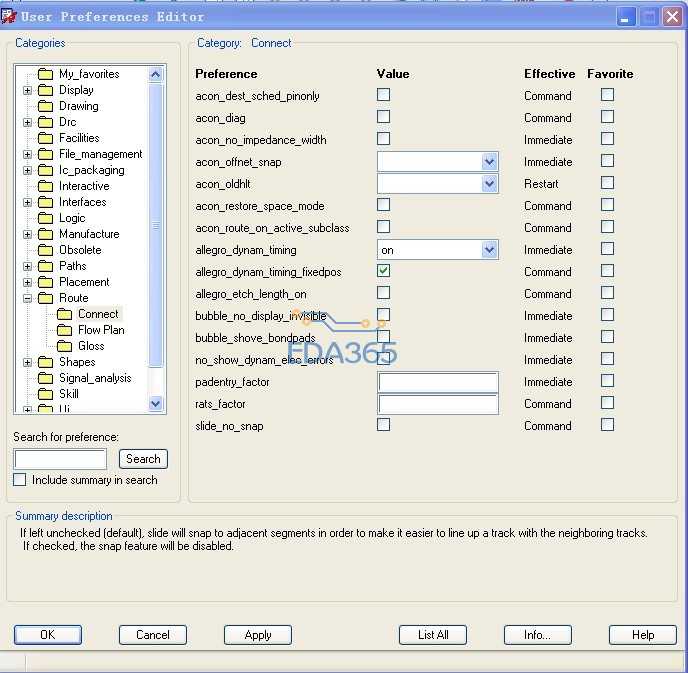688x673 pixels.
Task: Select Manufacture category in tree
Action: click(89, 234)
